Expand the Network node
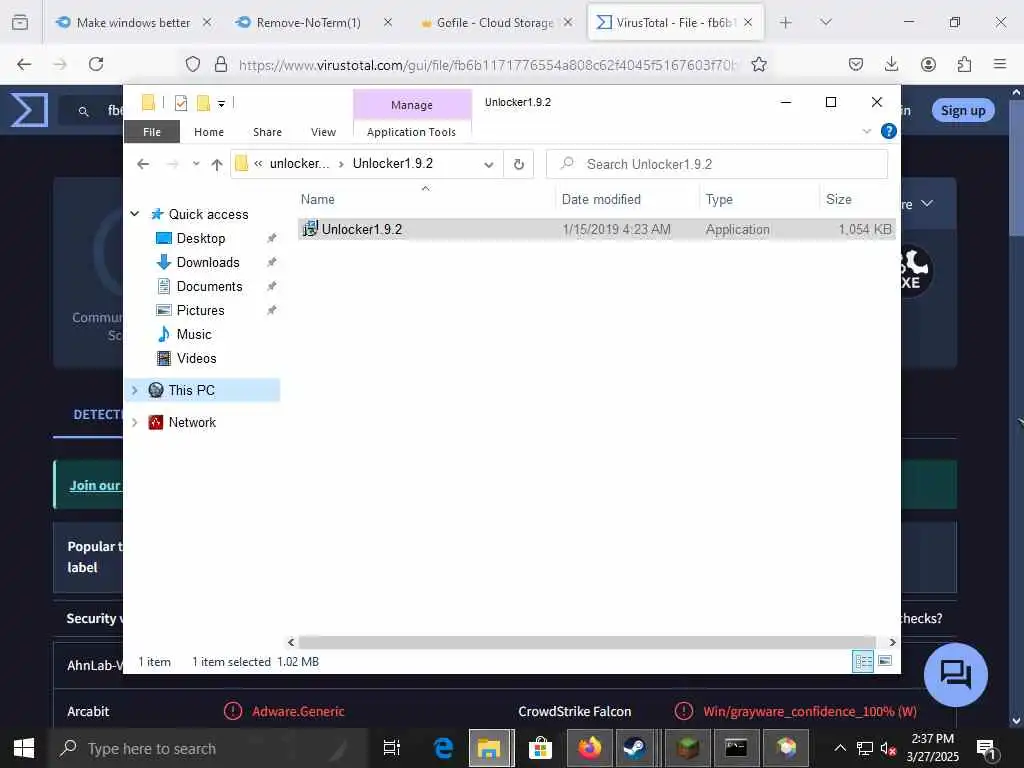Image resolution: width=1024 pixels, height=768 pixels. pos(135,423)
